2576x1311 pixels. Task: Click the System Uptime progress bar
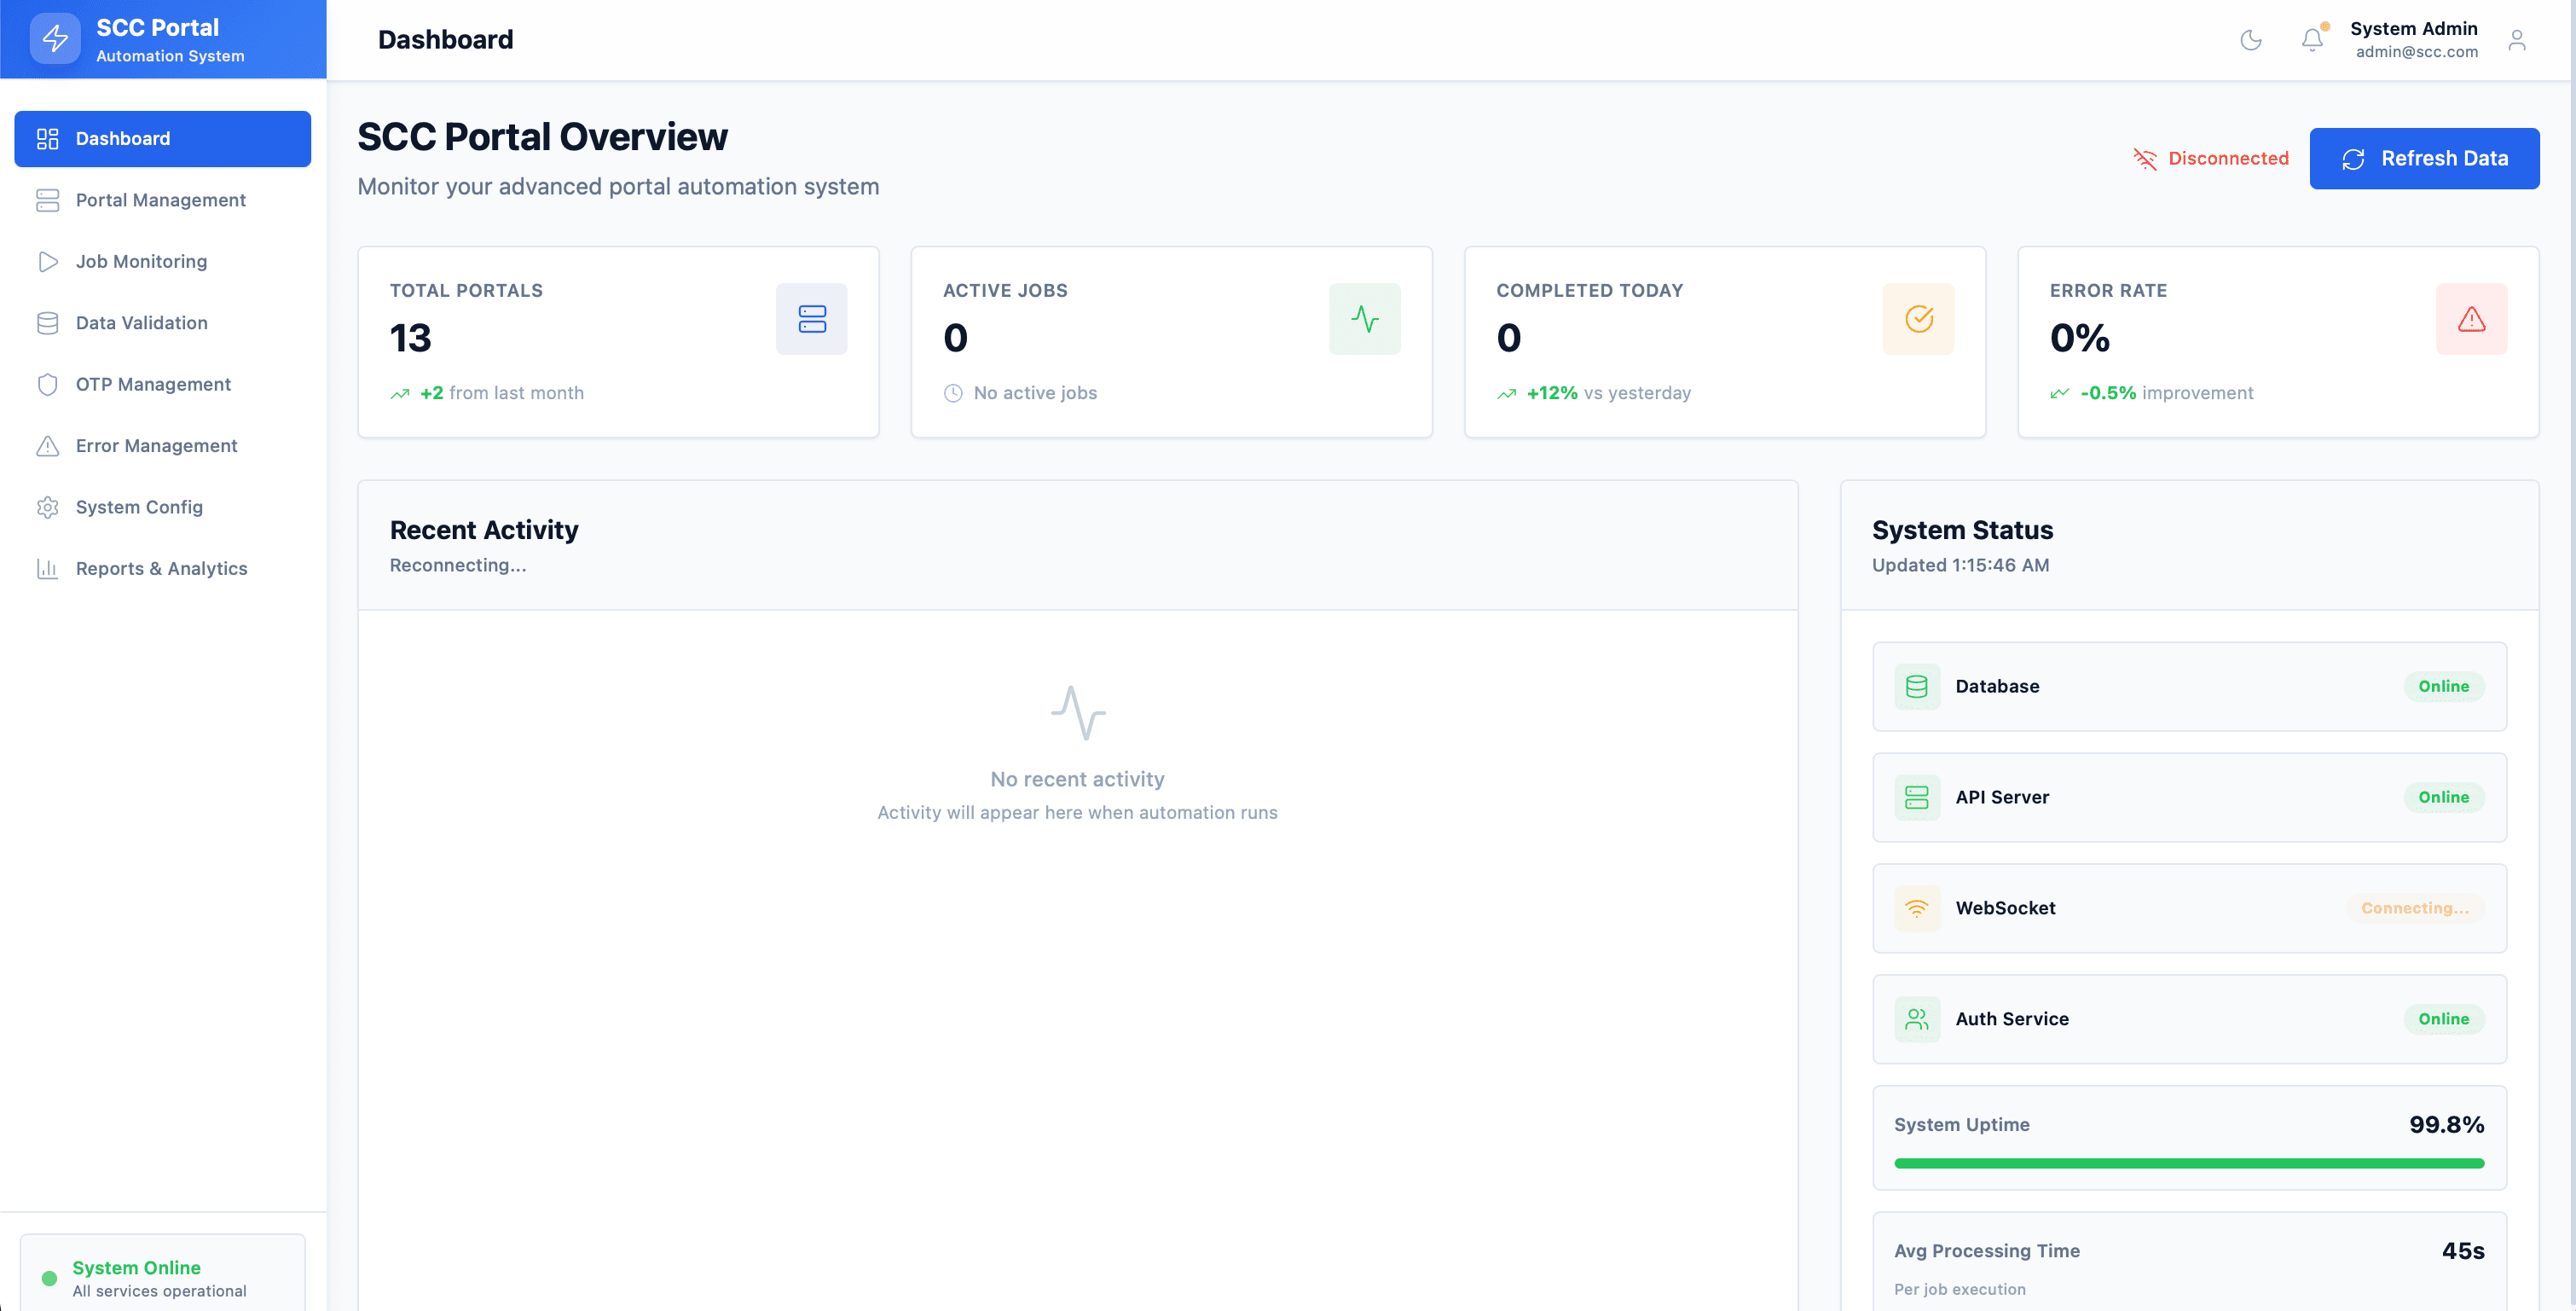pyautogui.click(x=2189, y=1162)
